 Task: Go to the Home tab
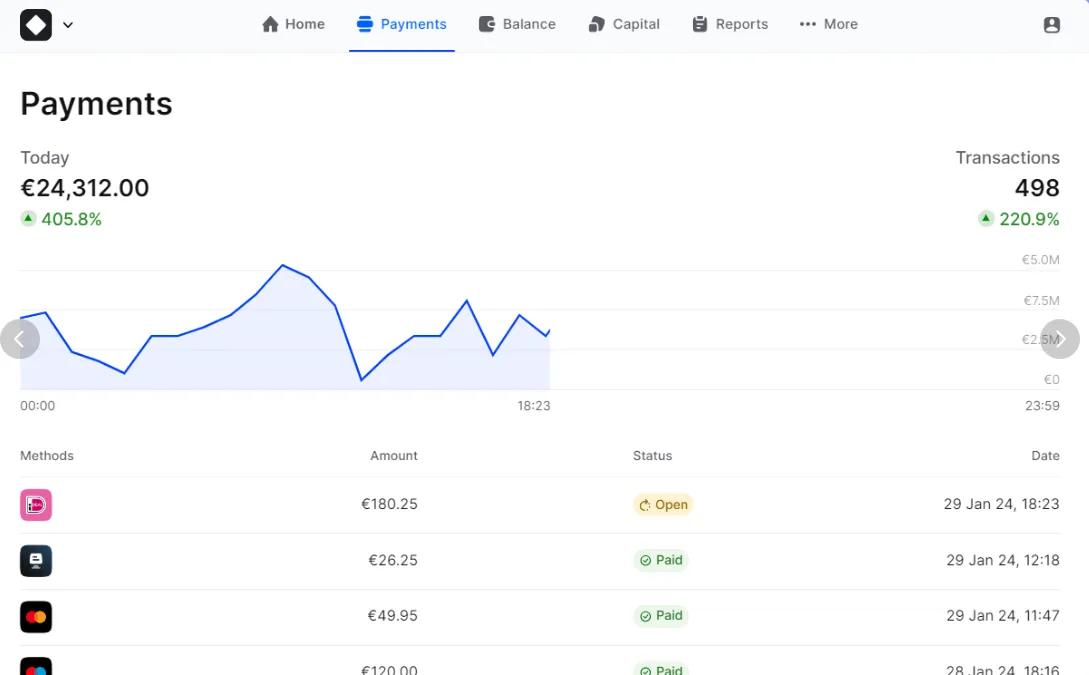point(293,24)
